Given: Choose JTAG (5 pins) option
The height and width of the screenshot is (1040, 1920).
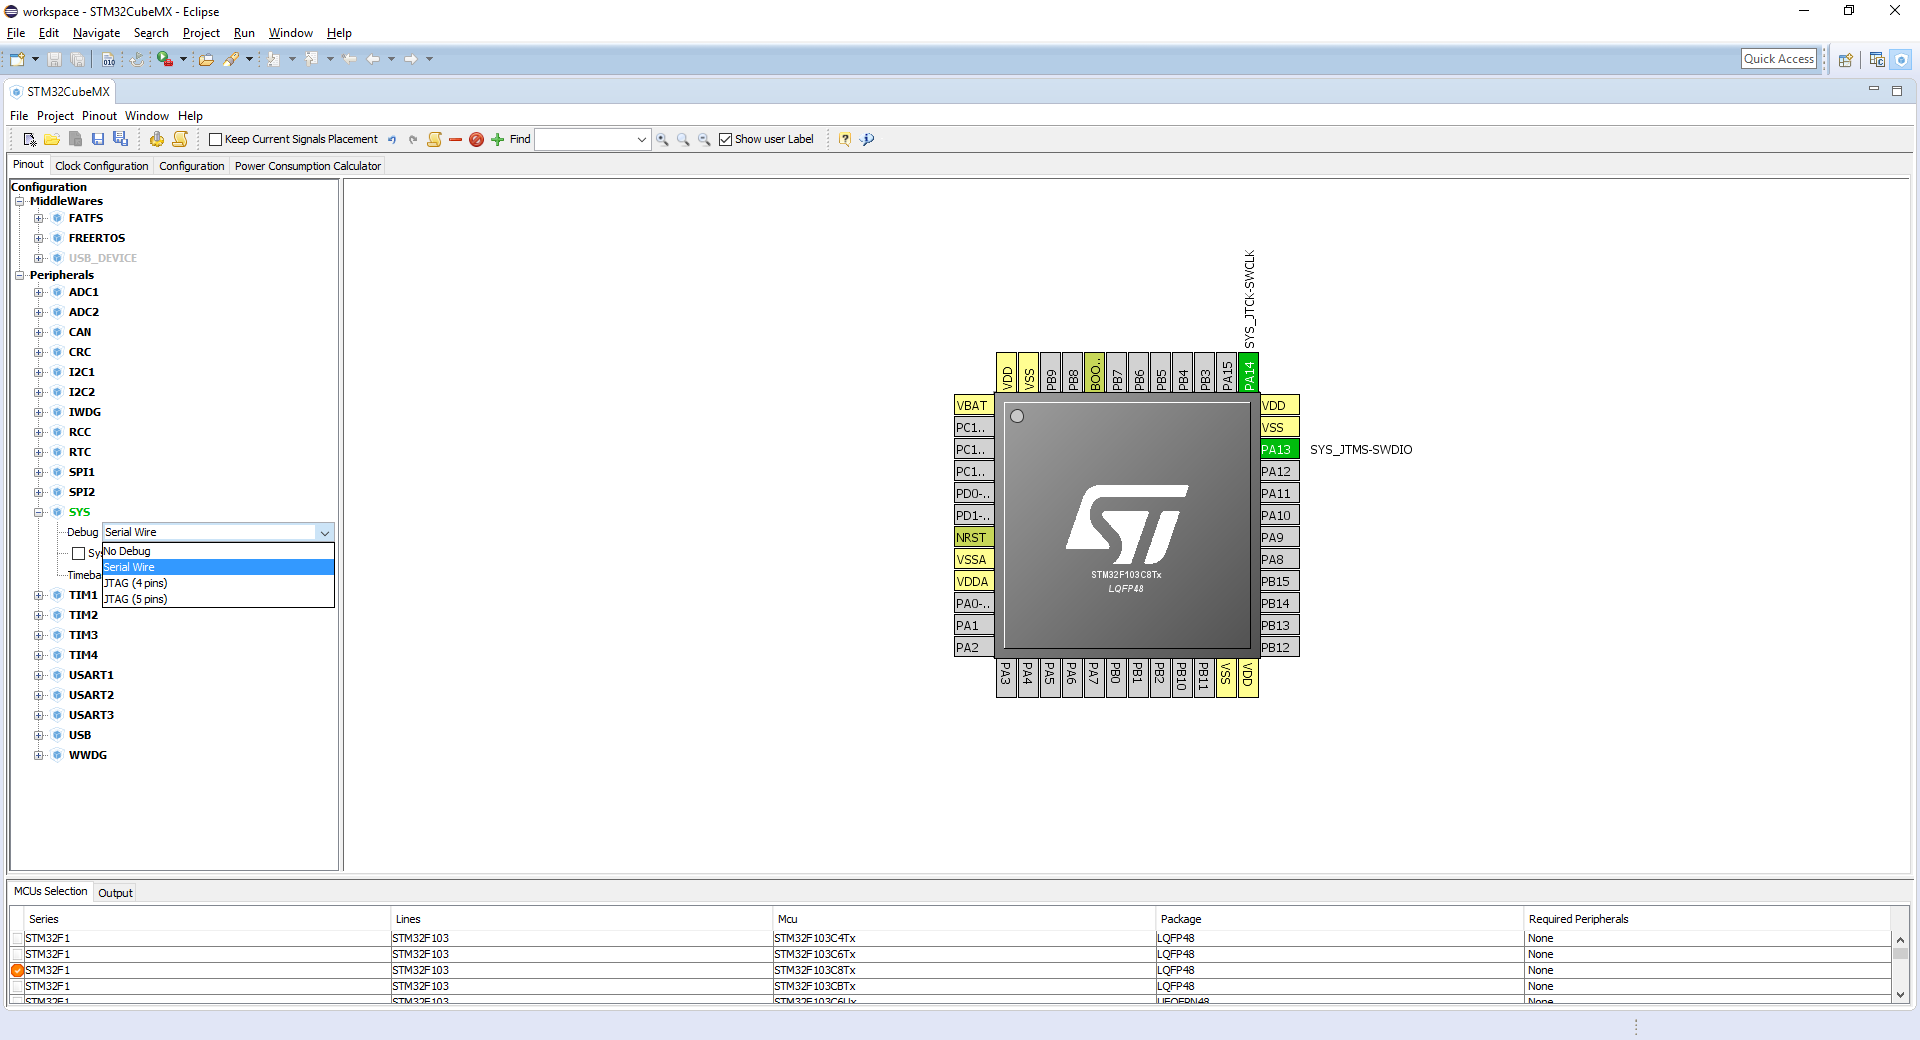Looking at the screenshot, I should [x=218, y=599].
